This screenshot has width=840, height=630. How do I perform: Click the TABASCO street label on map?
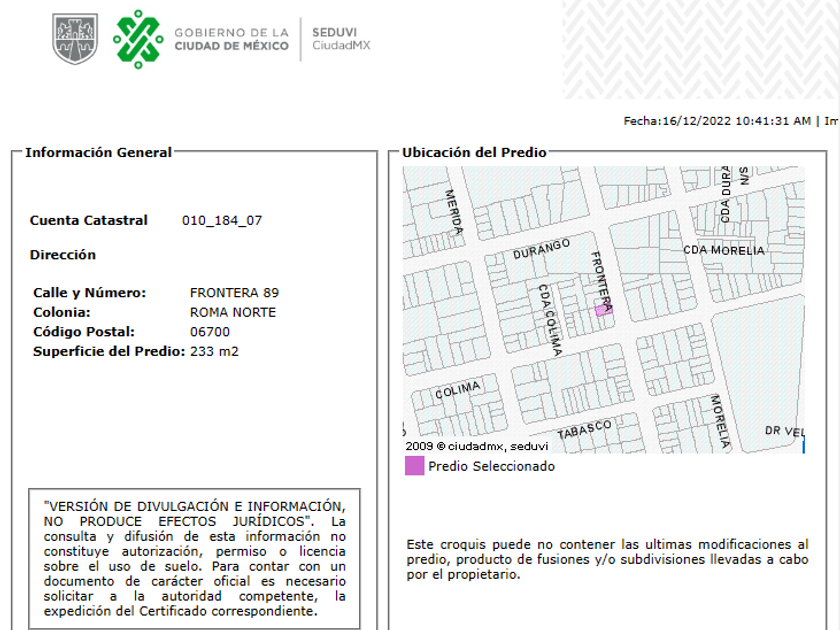click(584, 430)
